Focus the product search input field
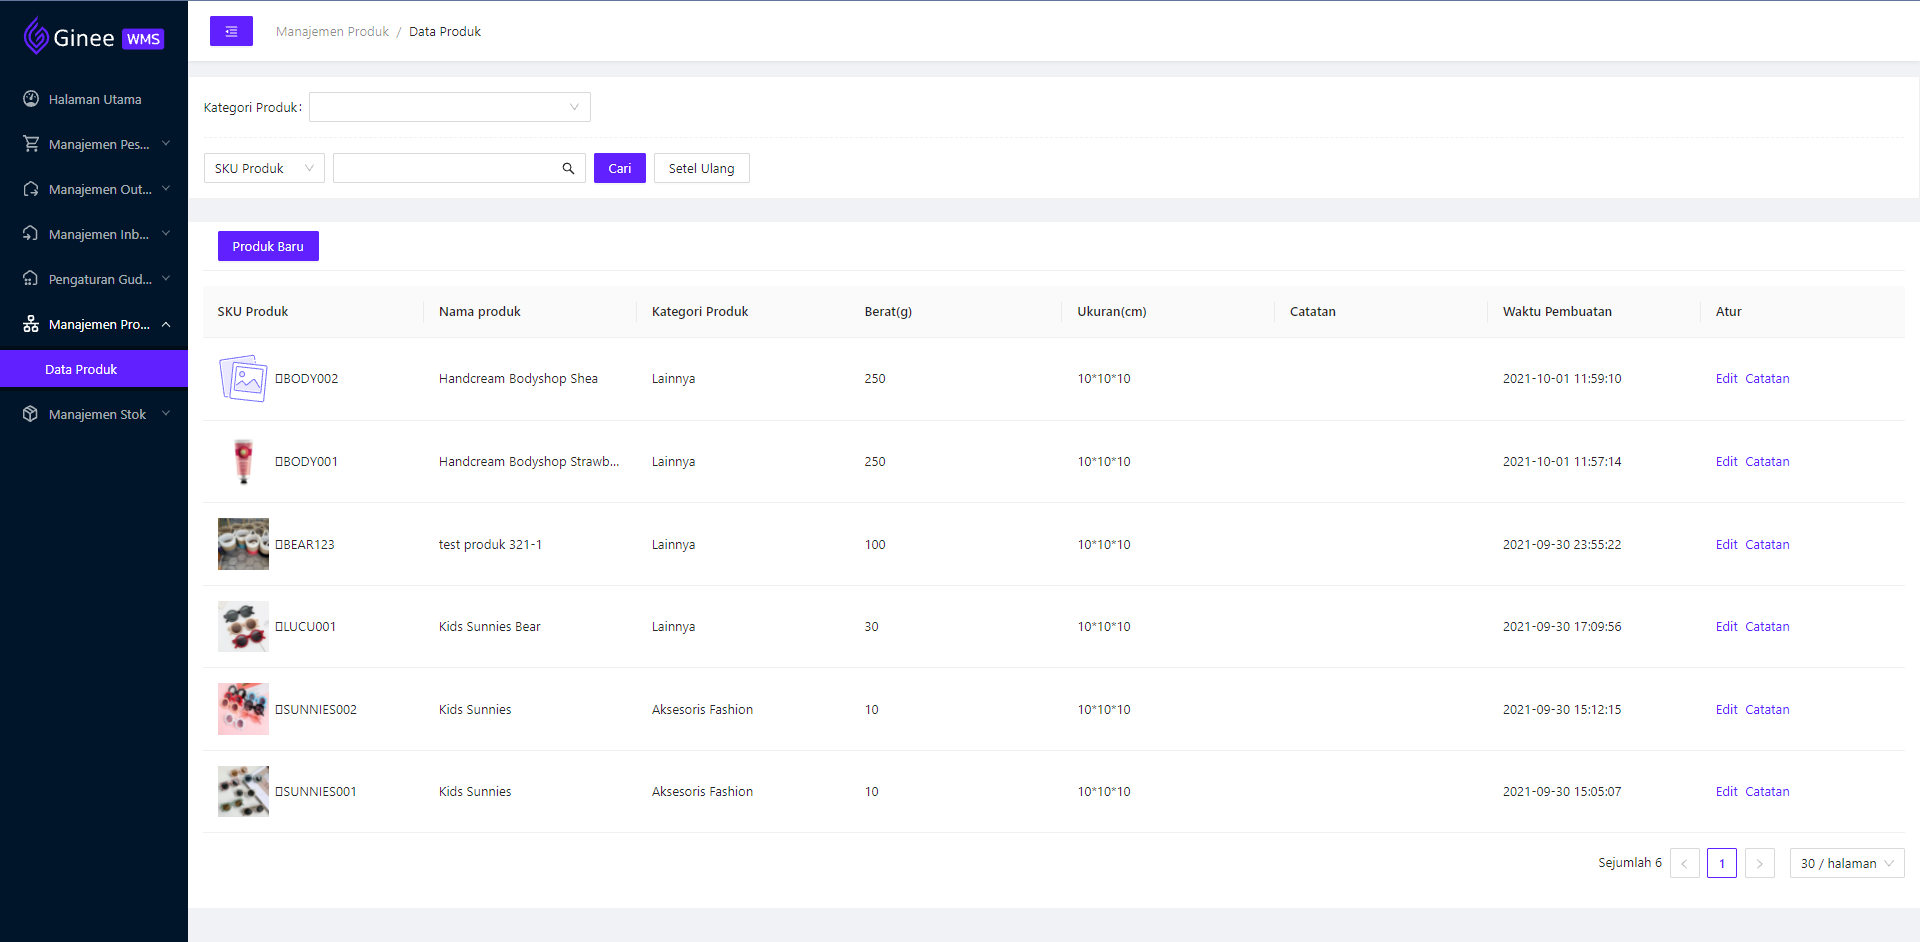The height and width of the screenshot is (942, 1920). (446, 168)
